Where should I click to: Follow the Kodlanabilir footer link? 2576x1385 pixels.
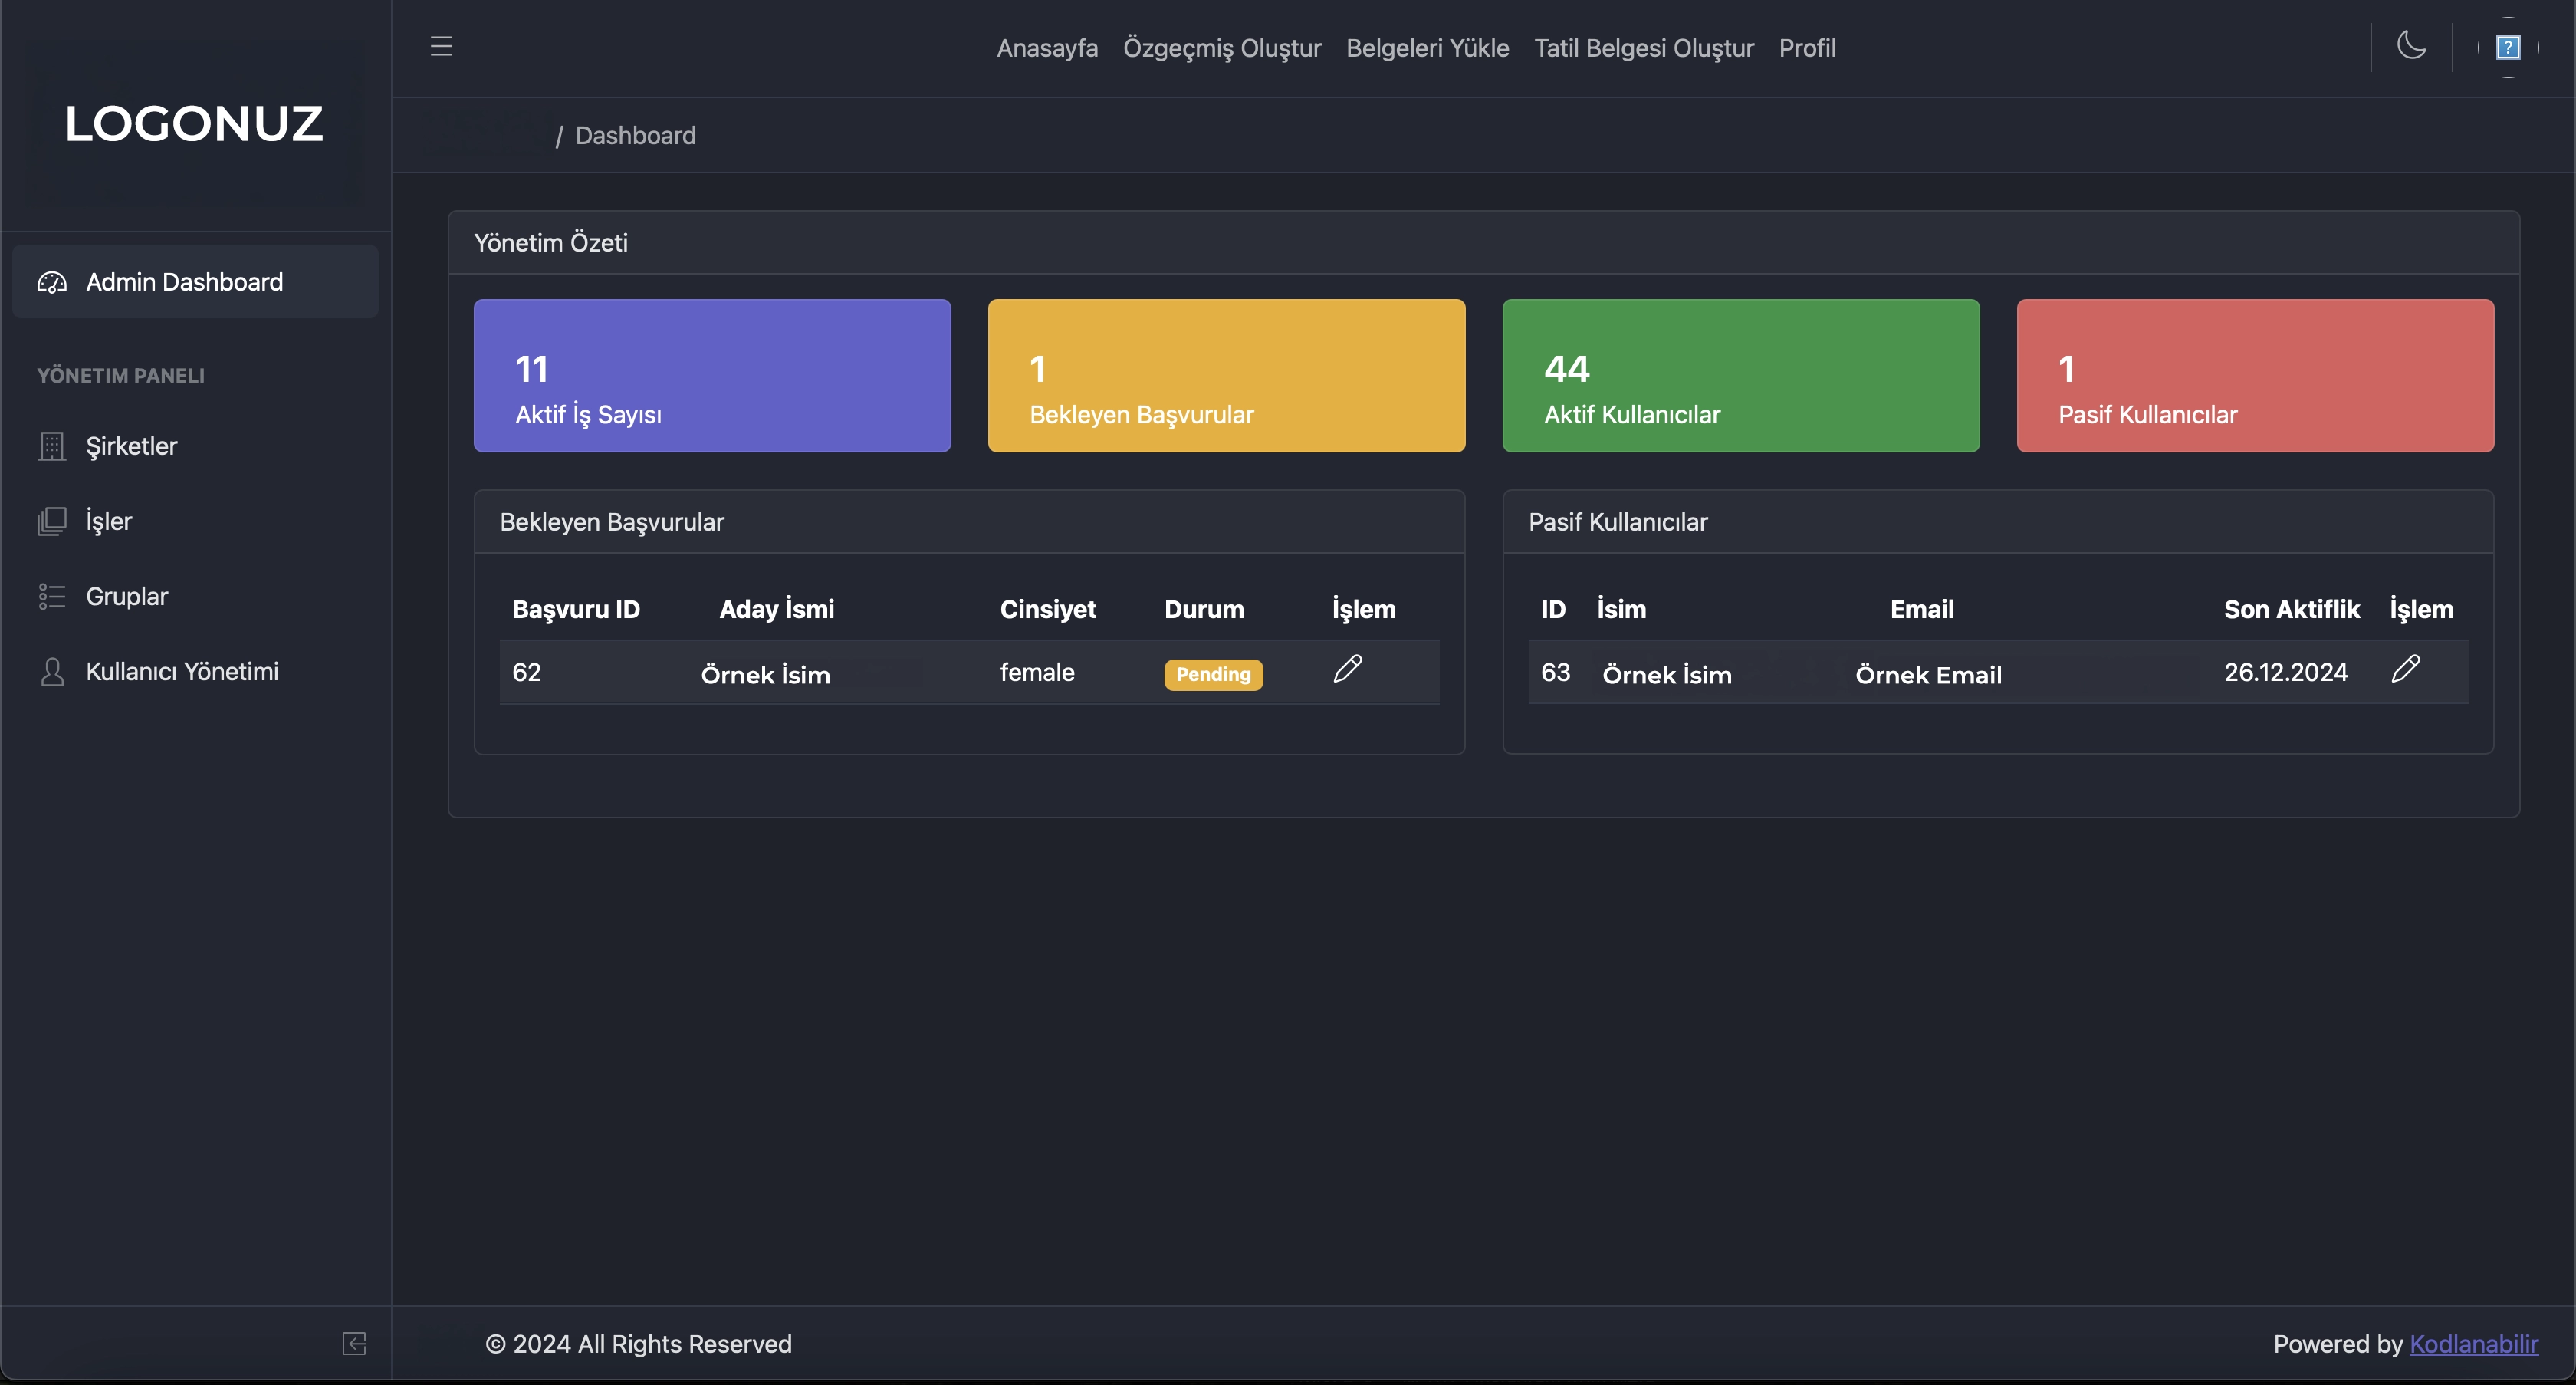(2473, 1343)
